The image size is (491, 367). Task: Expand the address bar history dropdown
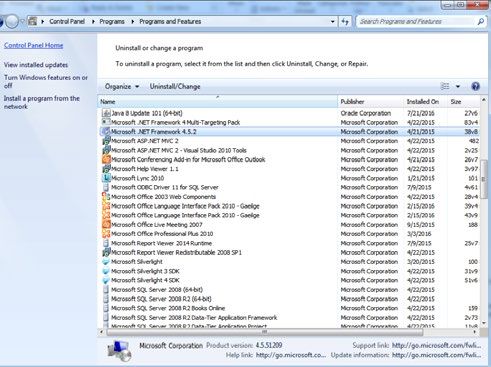[332, 22]
